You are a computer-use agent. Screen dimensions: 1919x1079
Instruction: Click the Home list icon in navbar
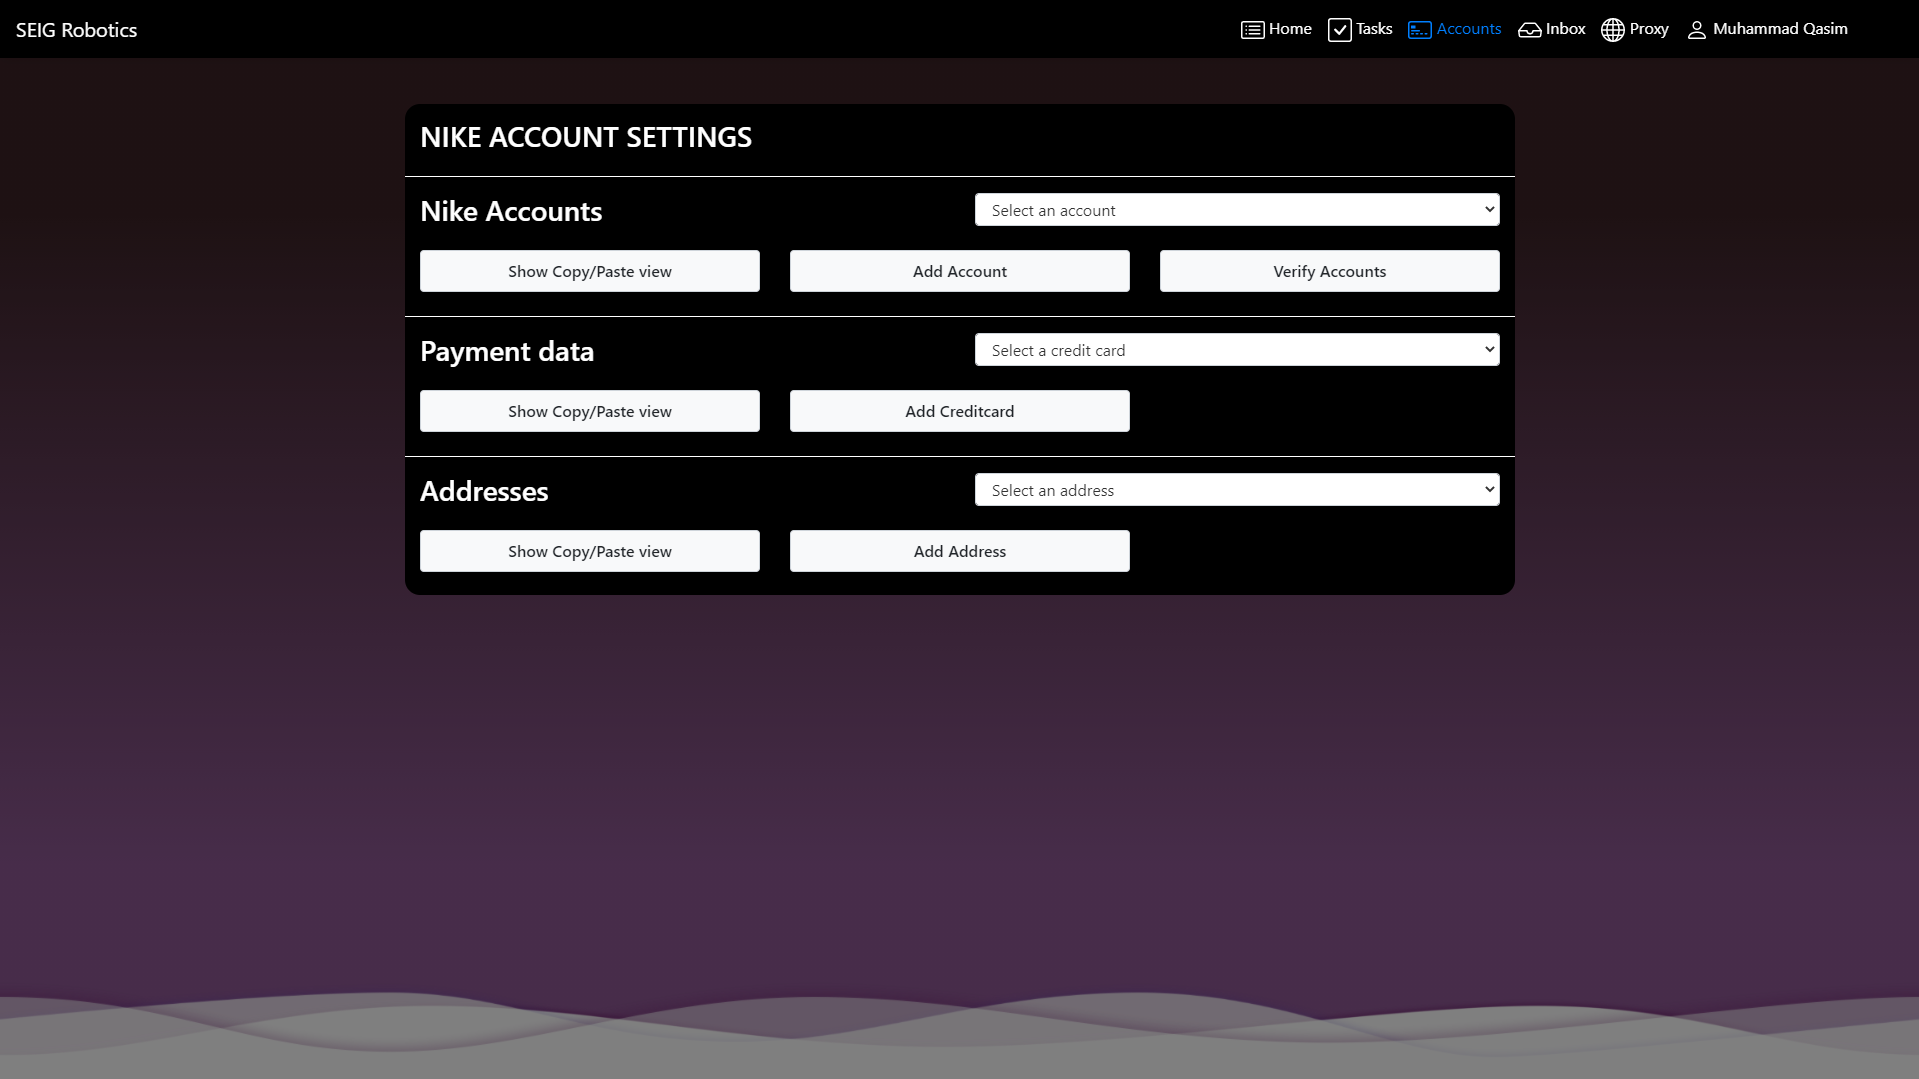pos(1252,30)
